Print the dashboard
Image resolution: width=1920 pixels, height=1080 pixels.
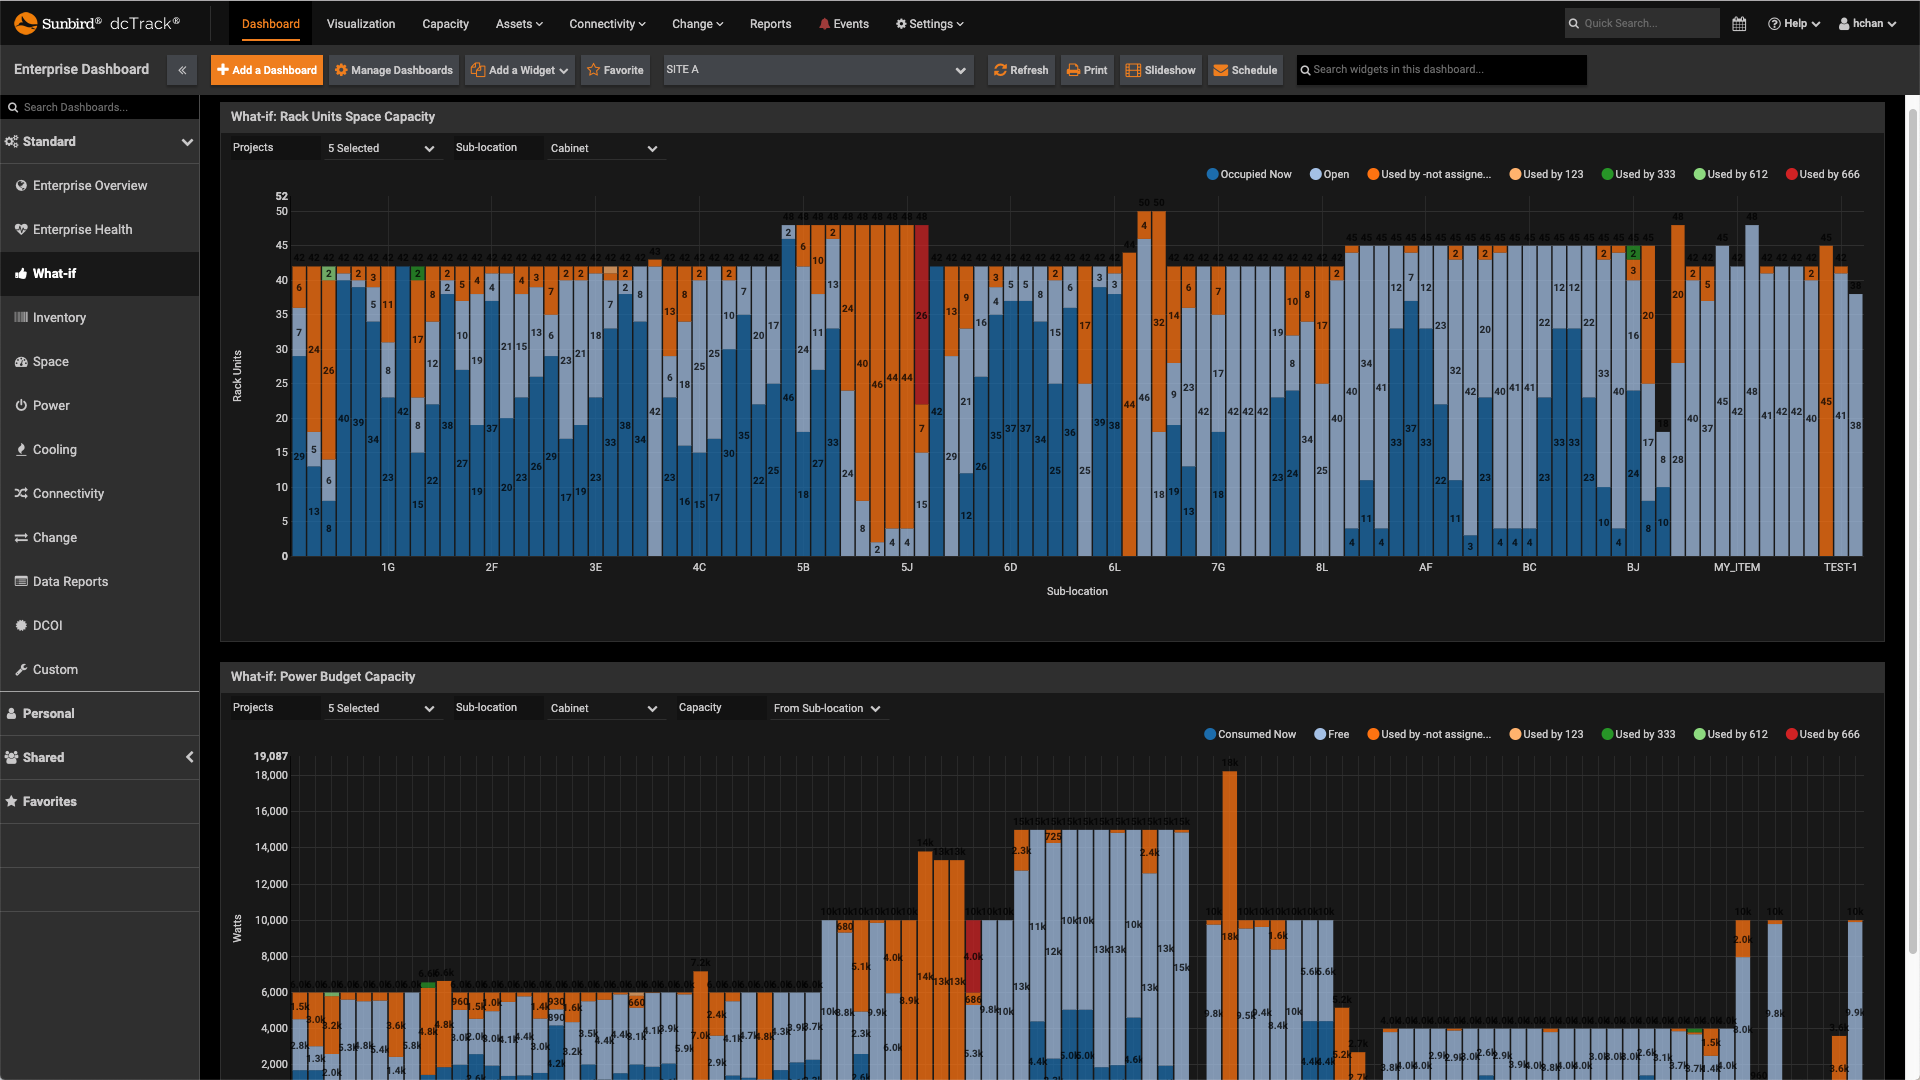1087,70
